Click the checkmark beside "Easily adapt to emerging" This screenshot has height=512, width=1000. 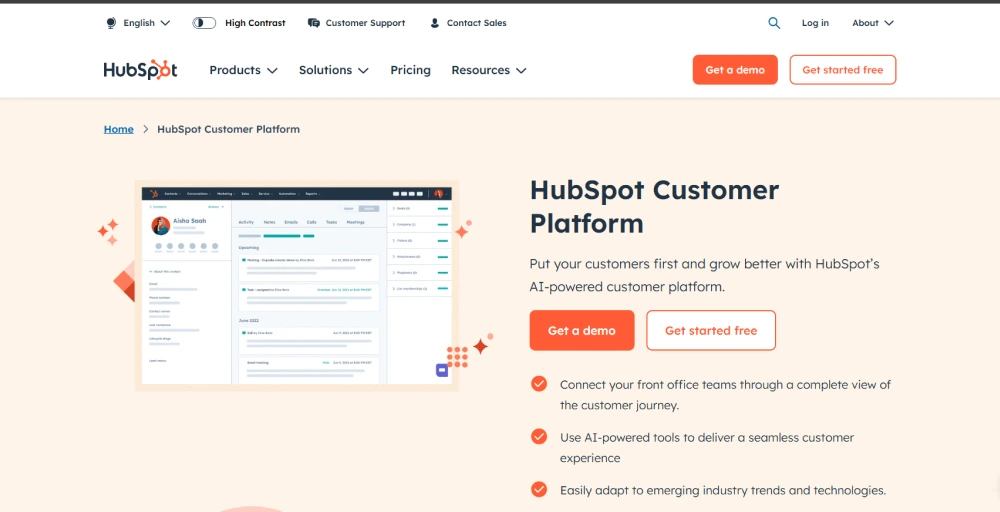click(x=539, y=490)
